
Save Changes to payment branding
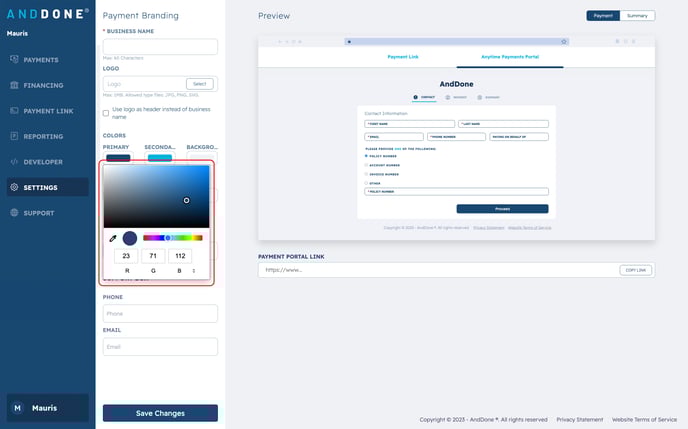coord(160,413)
